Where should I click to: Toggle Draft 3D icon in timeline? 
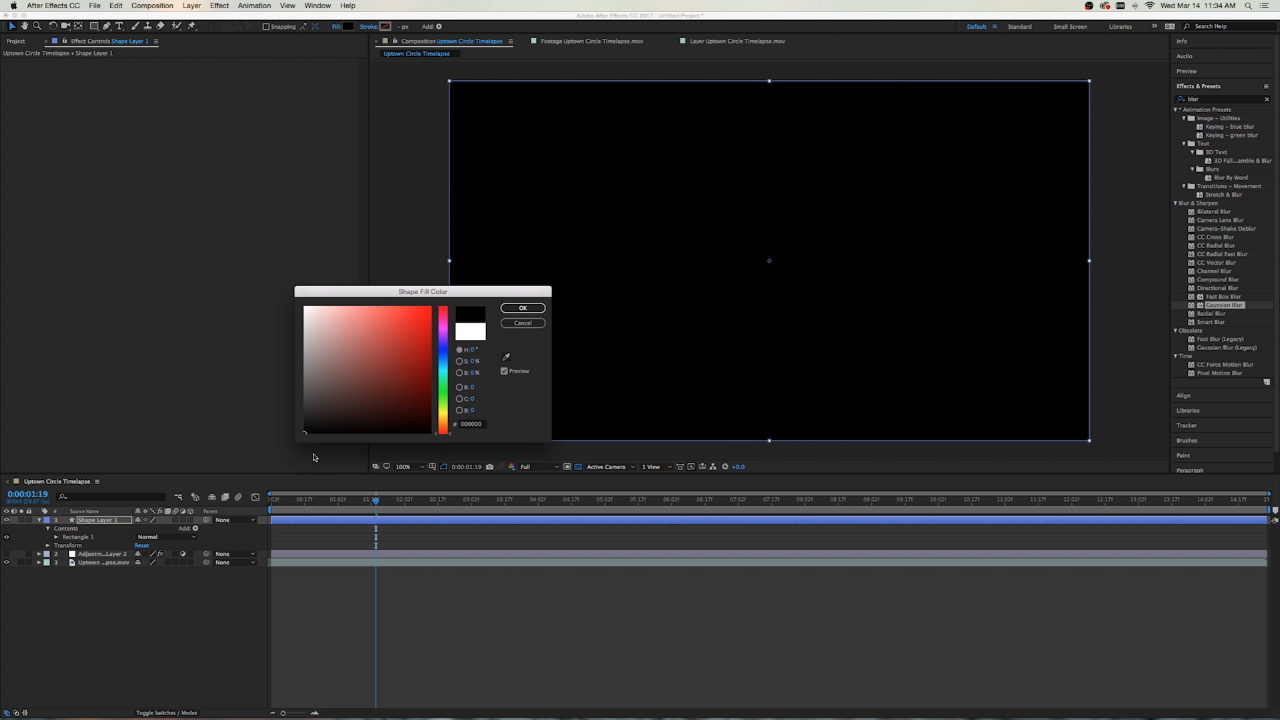pos(195,497)
